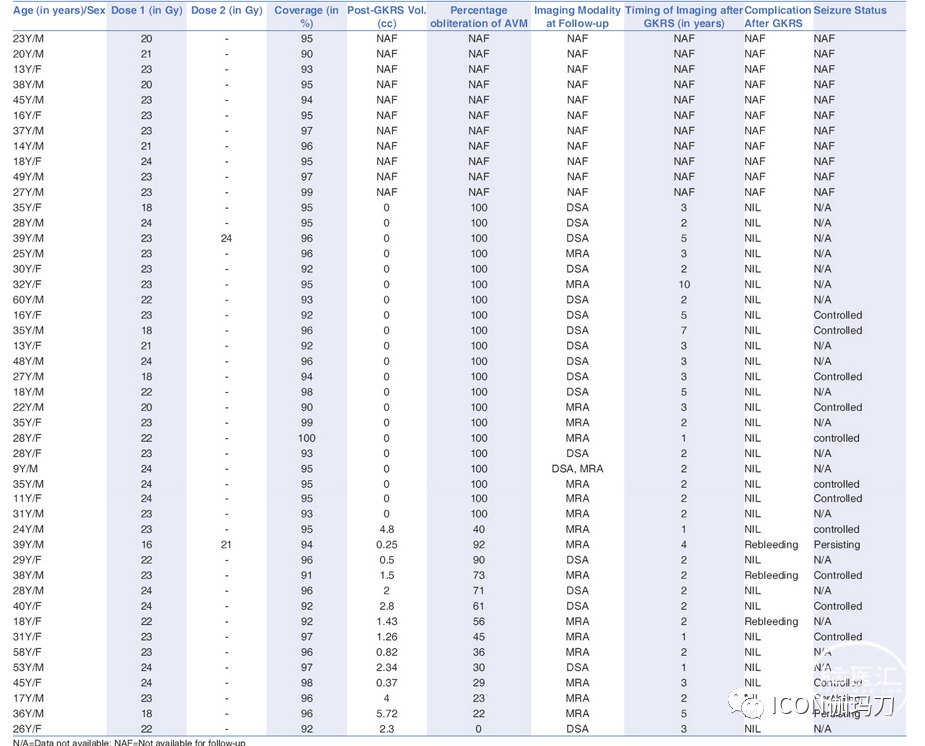Select the coverage value "100" in 28Y/F row
The height and width of the screenshot is (746, 925).
tap(306, 438)
